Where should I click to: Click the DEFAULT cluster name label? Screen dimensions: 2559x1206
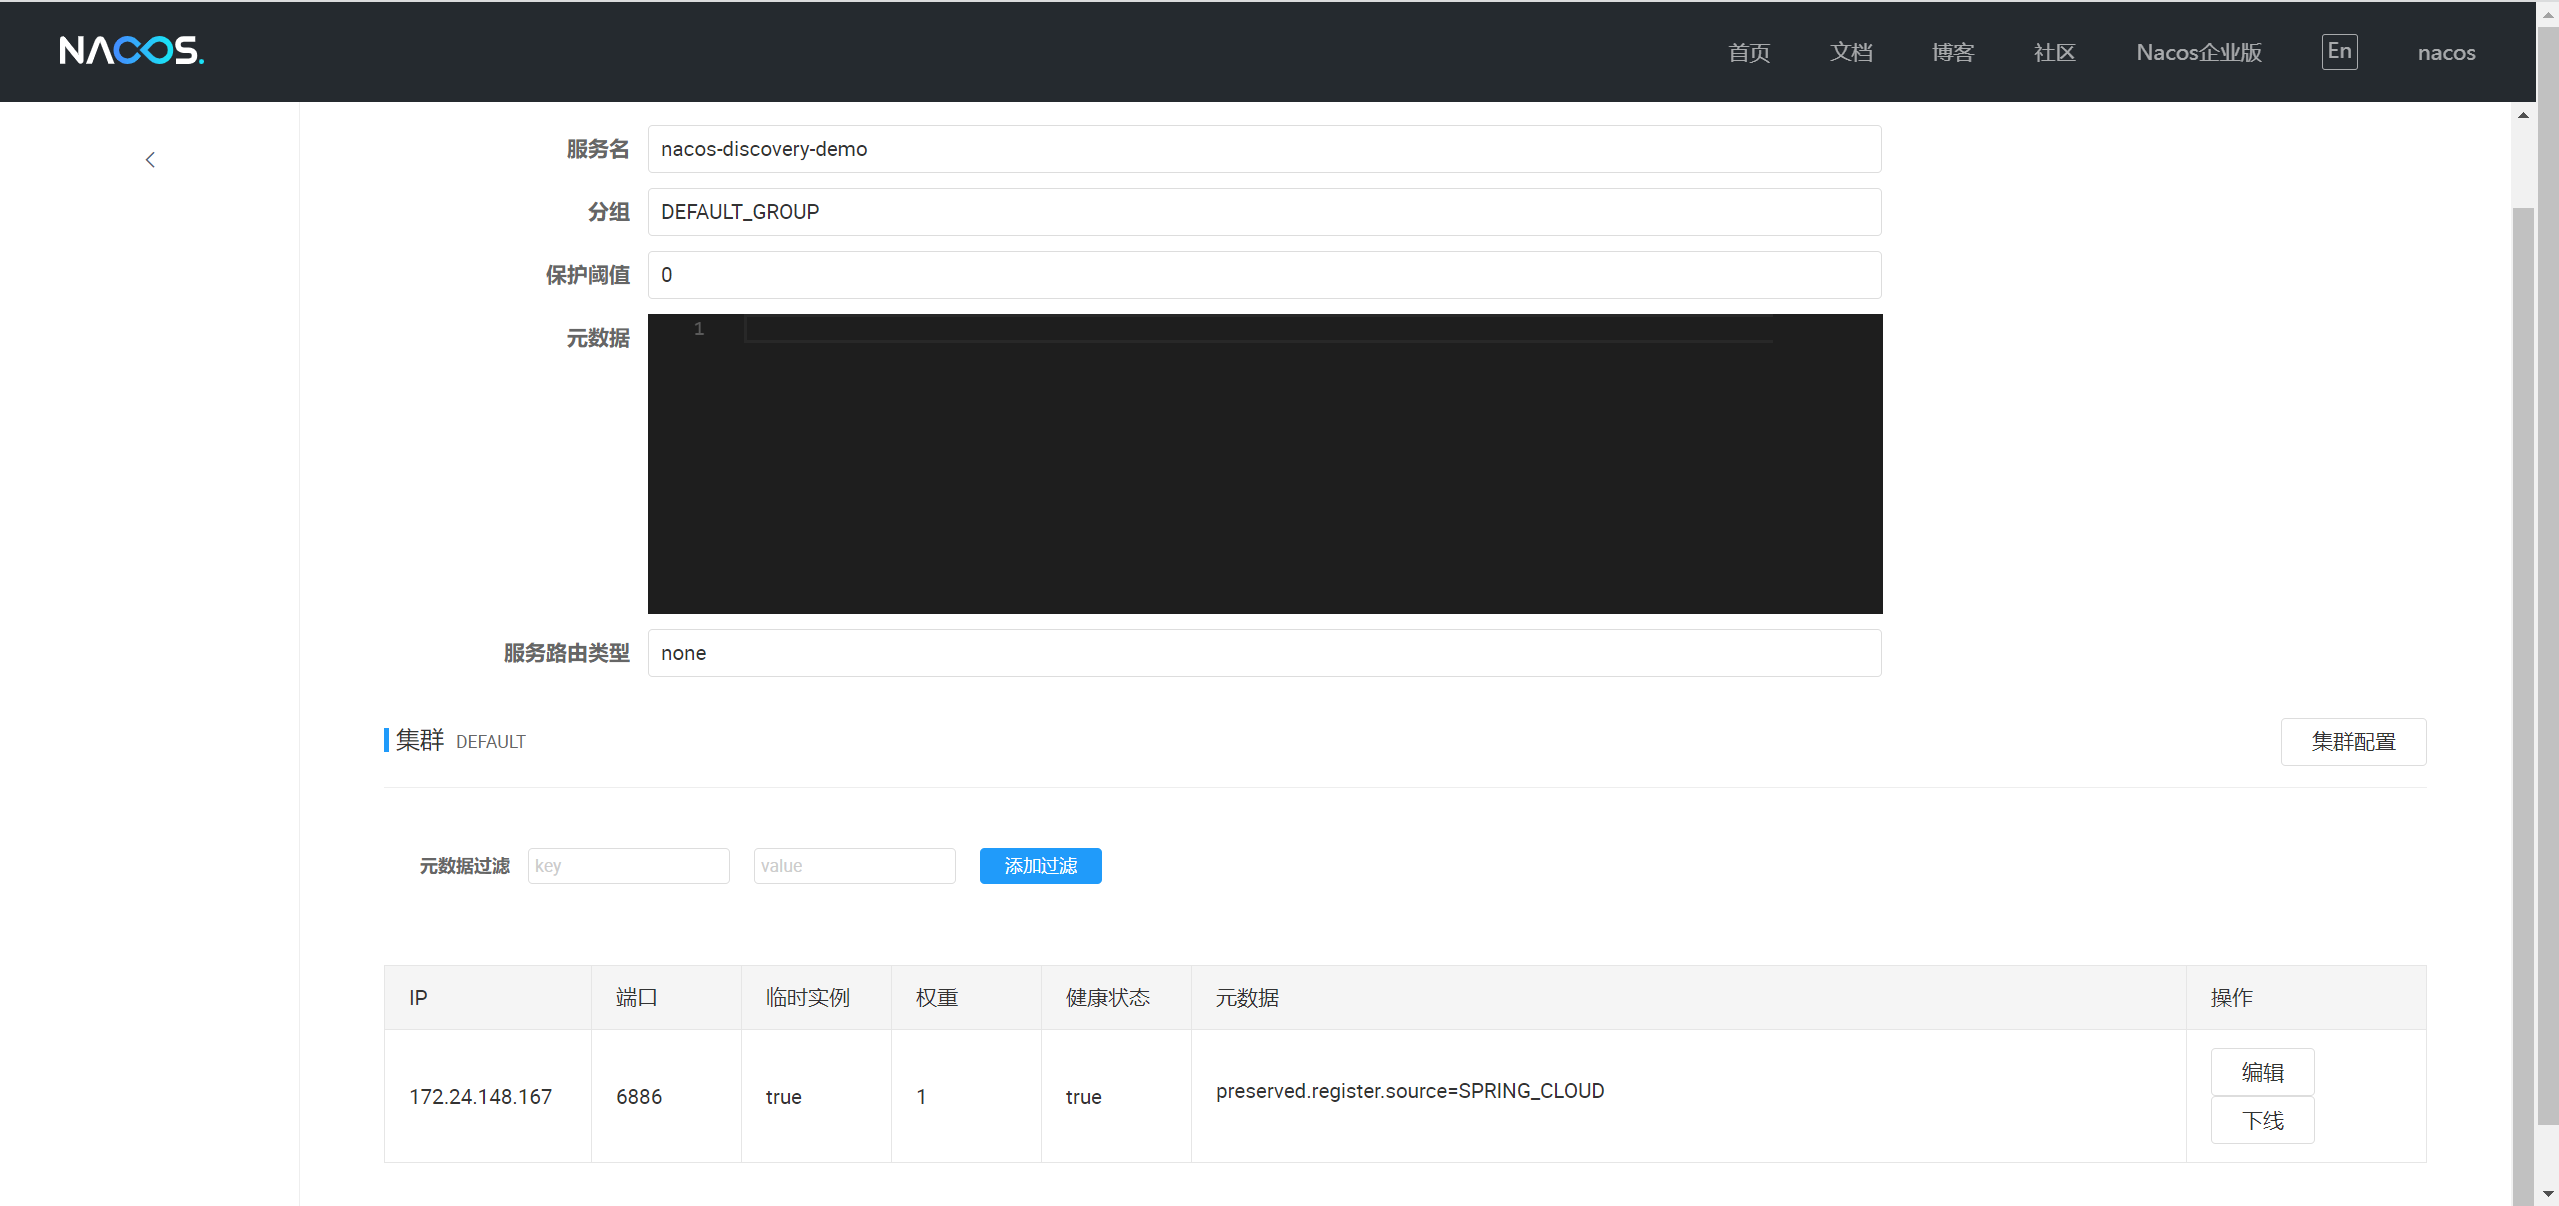pyautogui.click(x=491, y=742)
